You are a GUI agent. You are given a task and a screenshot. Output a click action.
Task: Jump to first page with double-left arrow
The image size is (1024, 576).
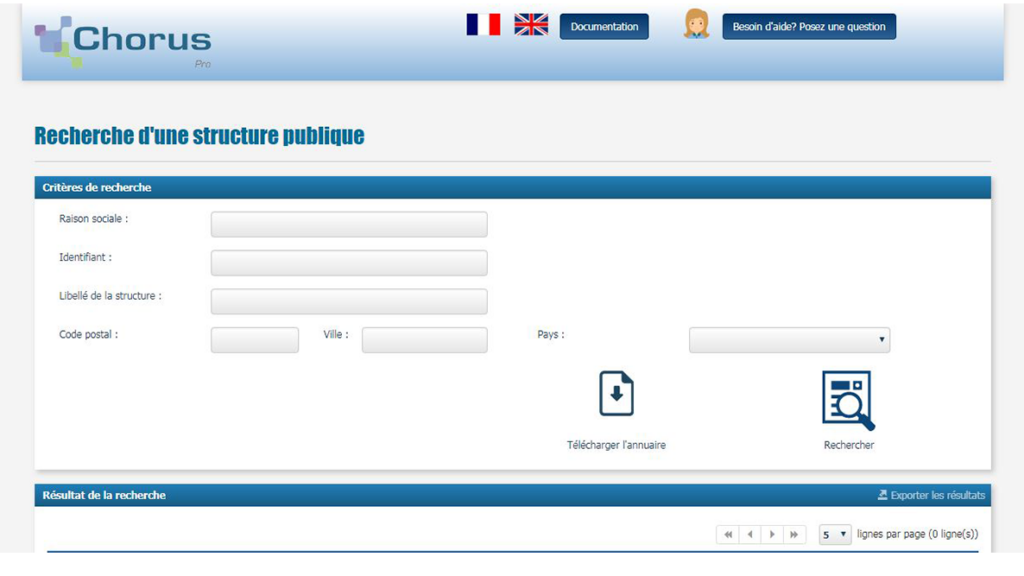pyautogui.click(x=728, y=534)
